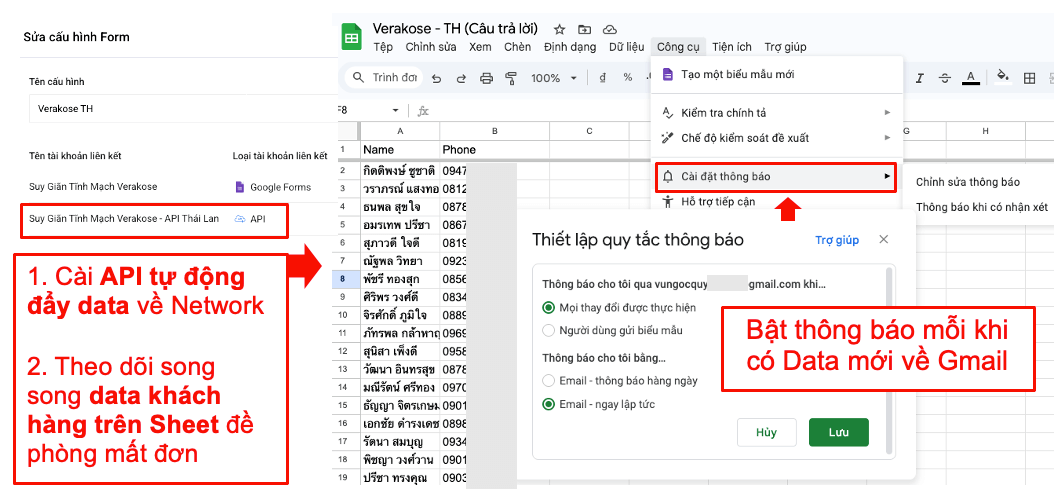The width and height of the screenshot is (1062, 494).
Task: Apply percent format with % icon
Action: click(628, 77)
